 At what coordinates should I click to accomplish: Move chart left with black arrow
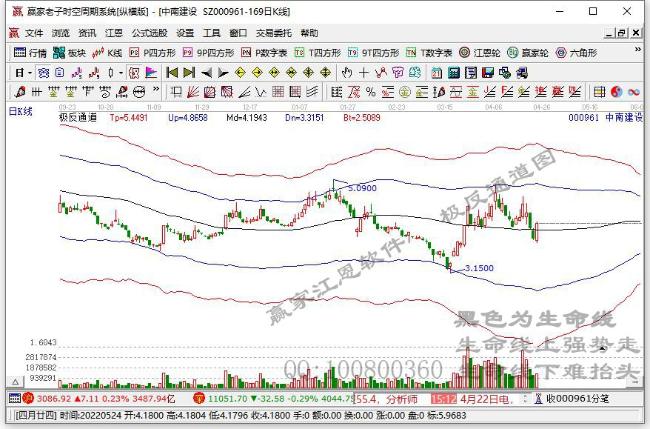click(x=206, y=73)
